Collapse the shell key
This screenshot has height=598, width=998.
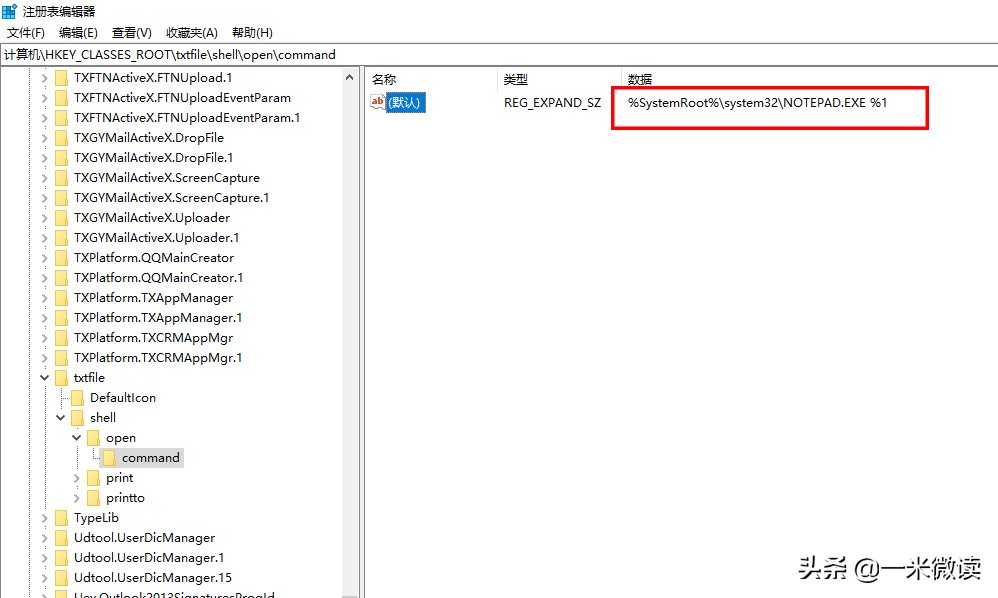pos(60,417)
